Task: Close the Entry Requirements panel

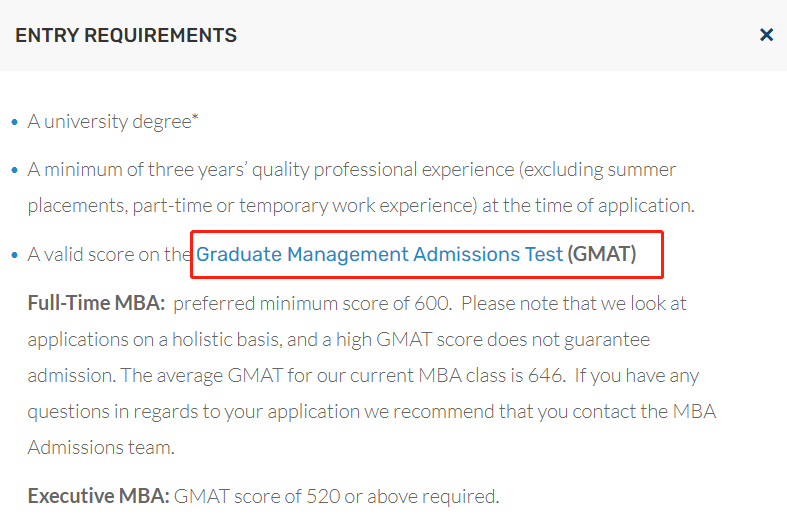Action: 766,35
